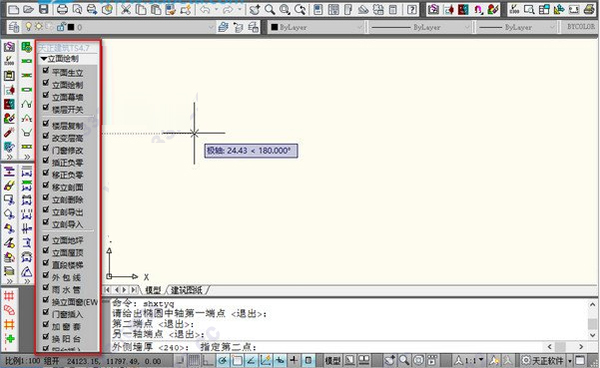This screenshot has width=600, height=368.
Task: Click the red arc wall icon in left toolbar
Action: tap(9, 310)
